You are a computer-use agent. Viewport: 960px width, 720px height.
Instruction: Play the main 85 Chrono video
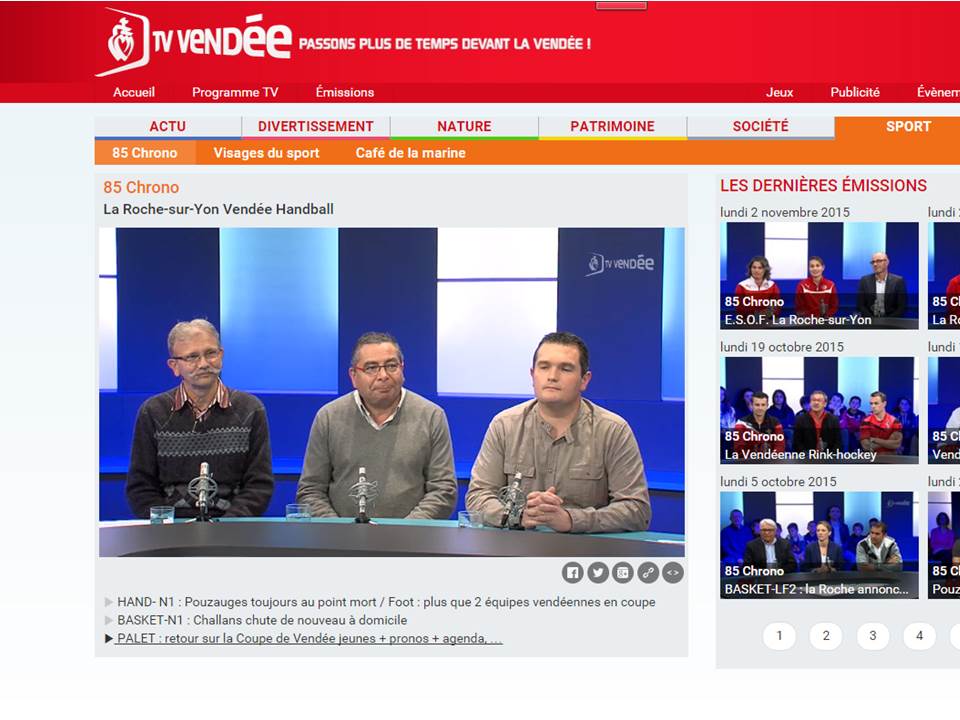pos(392,392)
